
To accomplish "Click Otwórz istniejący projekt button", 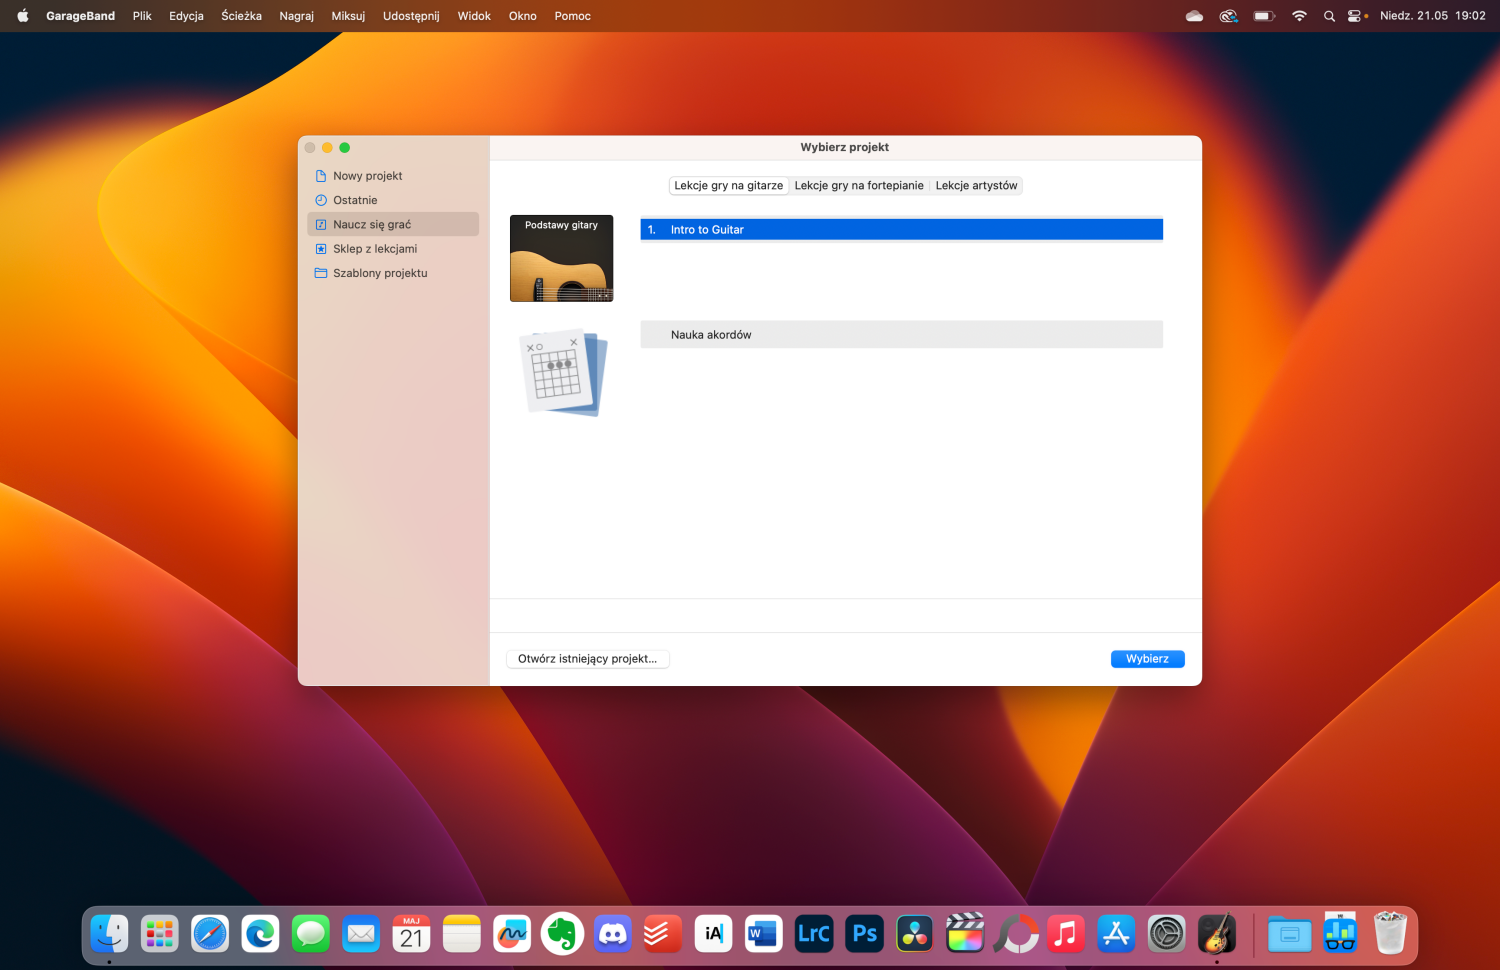I will pos(587,659).
